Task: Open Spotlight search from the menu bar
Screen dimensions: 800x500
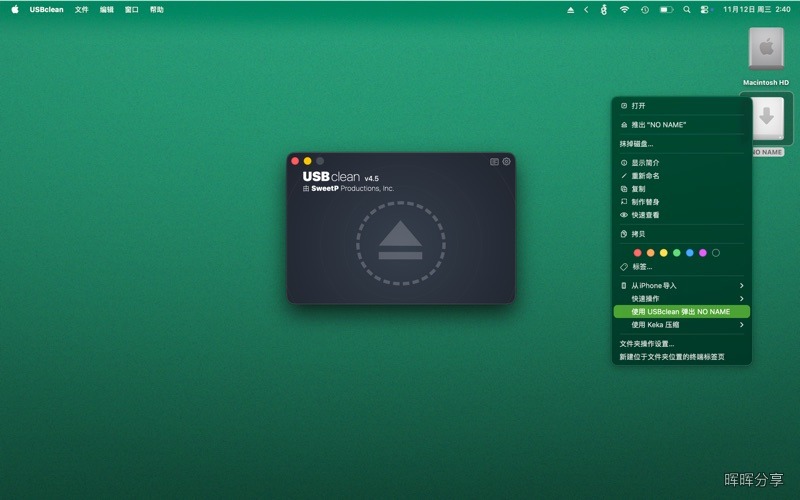Action: coord(687,10)
